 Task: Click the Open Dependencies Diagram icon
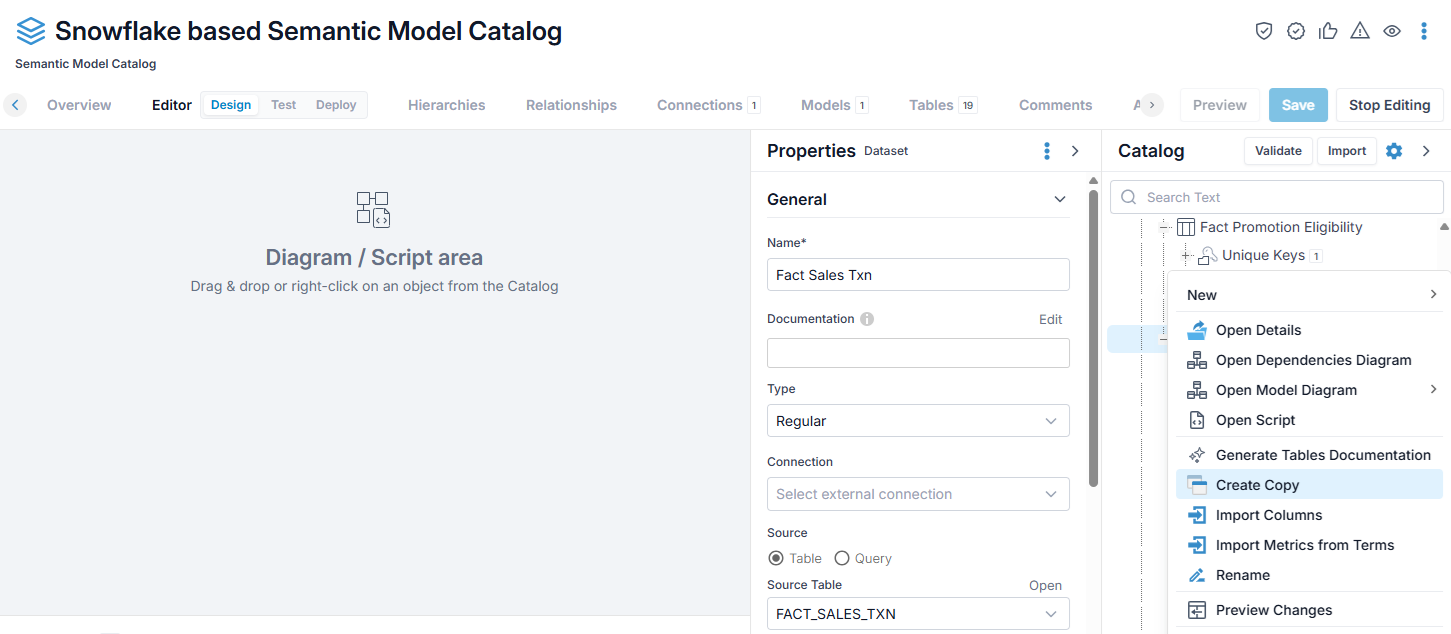pos(1196,360)
